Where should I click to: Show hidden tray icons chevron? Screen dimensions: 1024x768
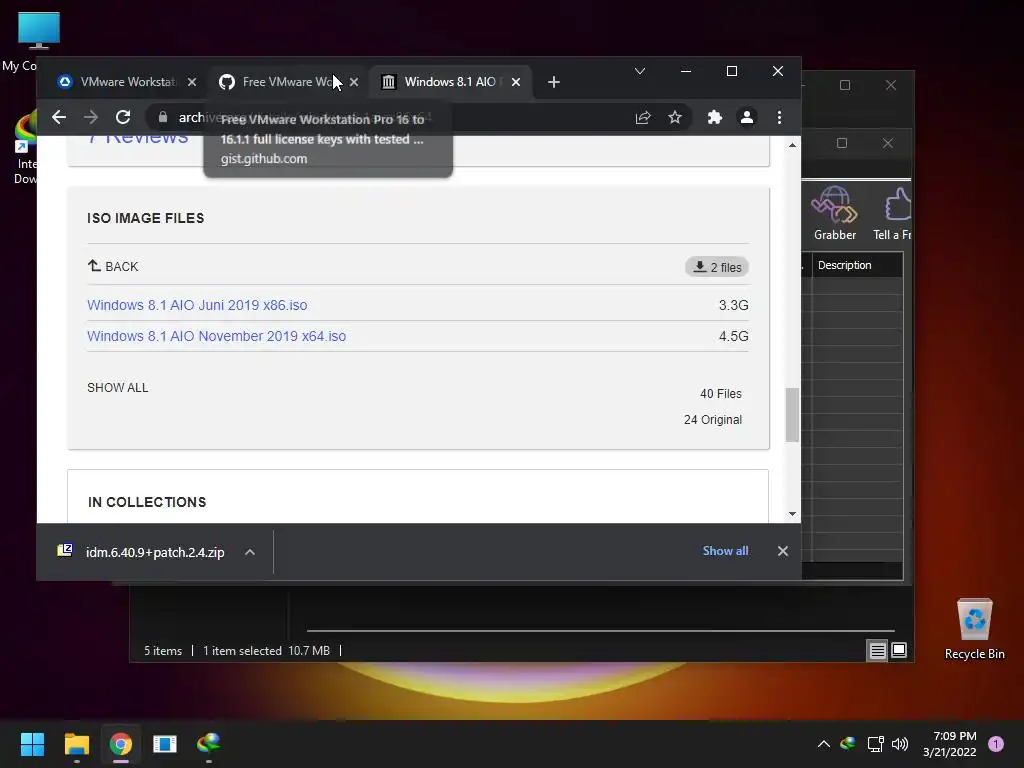[x=824, y=744]
